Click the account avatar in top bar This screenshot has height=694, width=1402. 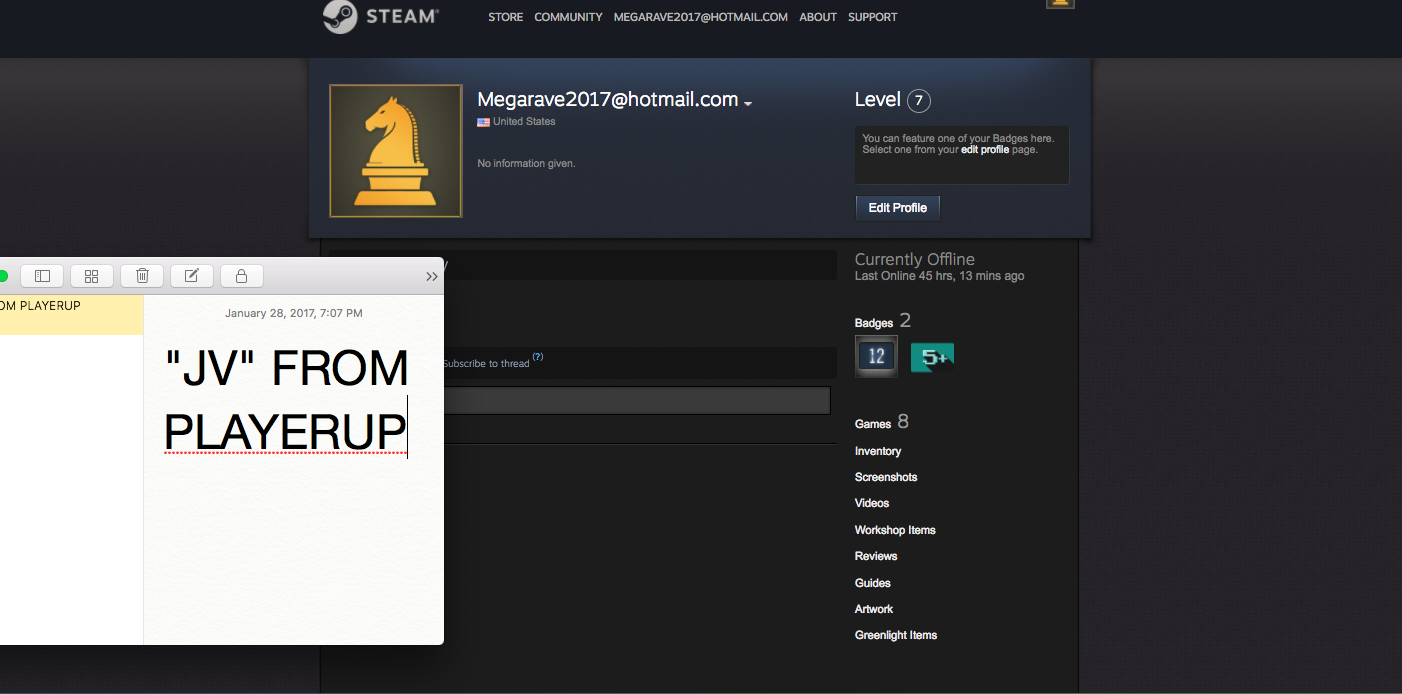pyautogui.click(x=1060, y=4)
